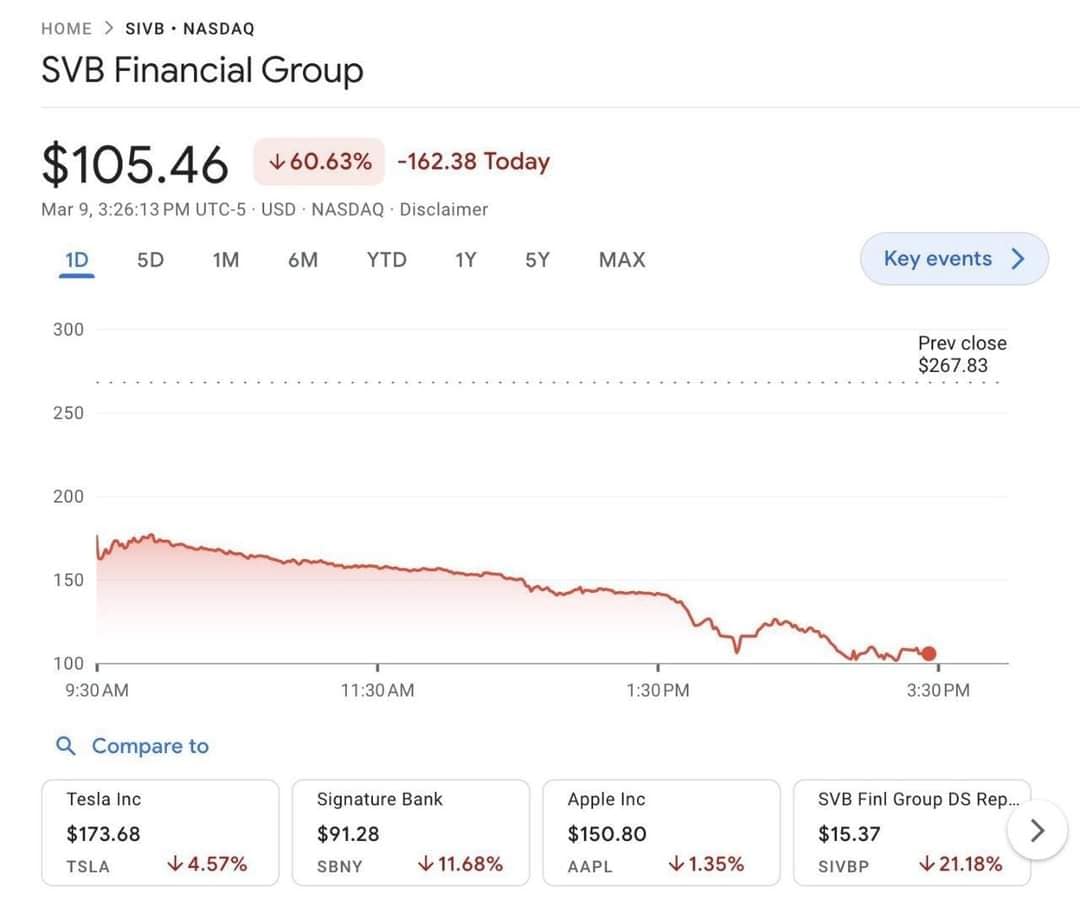The height and width of the screenshot is (905, 1080).
Task: Open the Disclaimer link
Action: pos(443,209)
